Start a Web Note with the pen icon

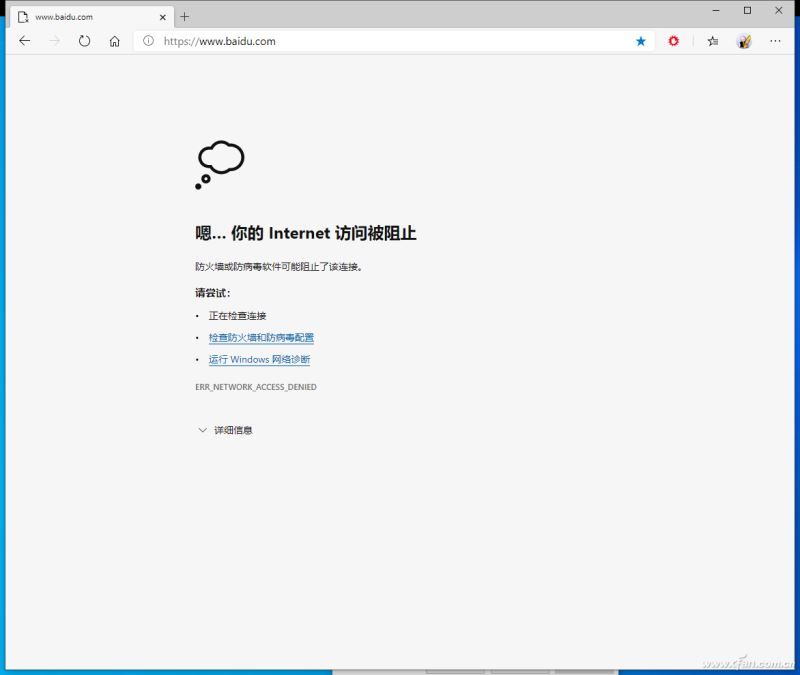tap(744, 41)
